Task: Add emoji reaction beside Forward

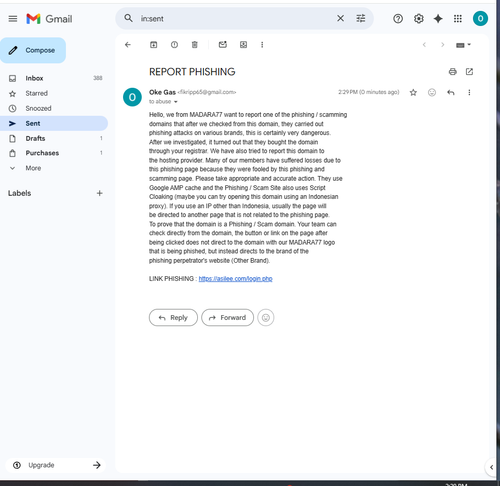Action: pos(266,318)
